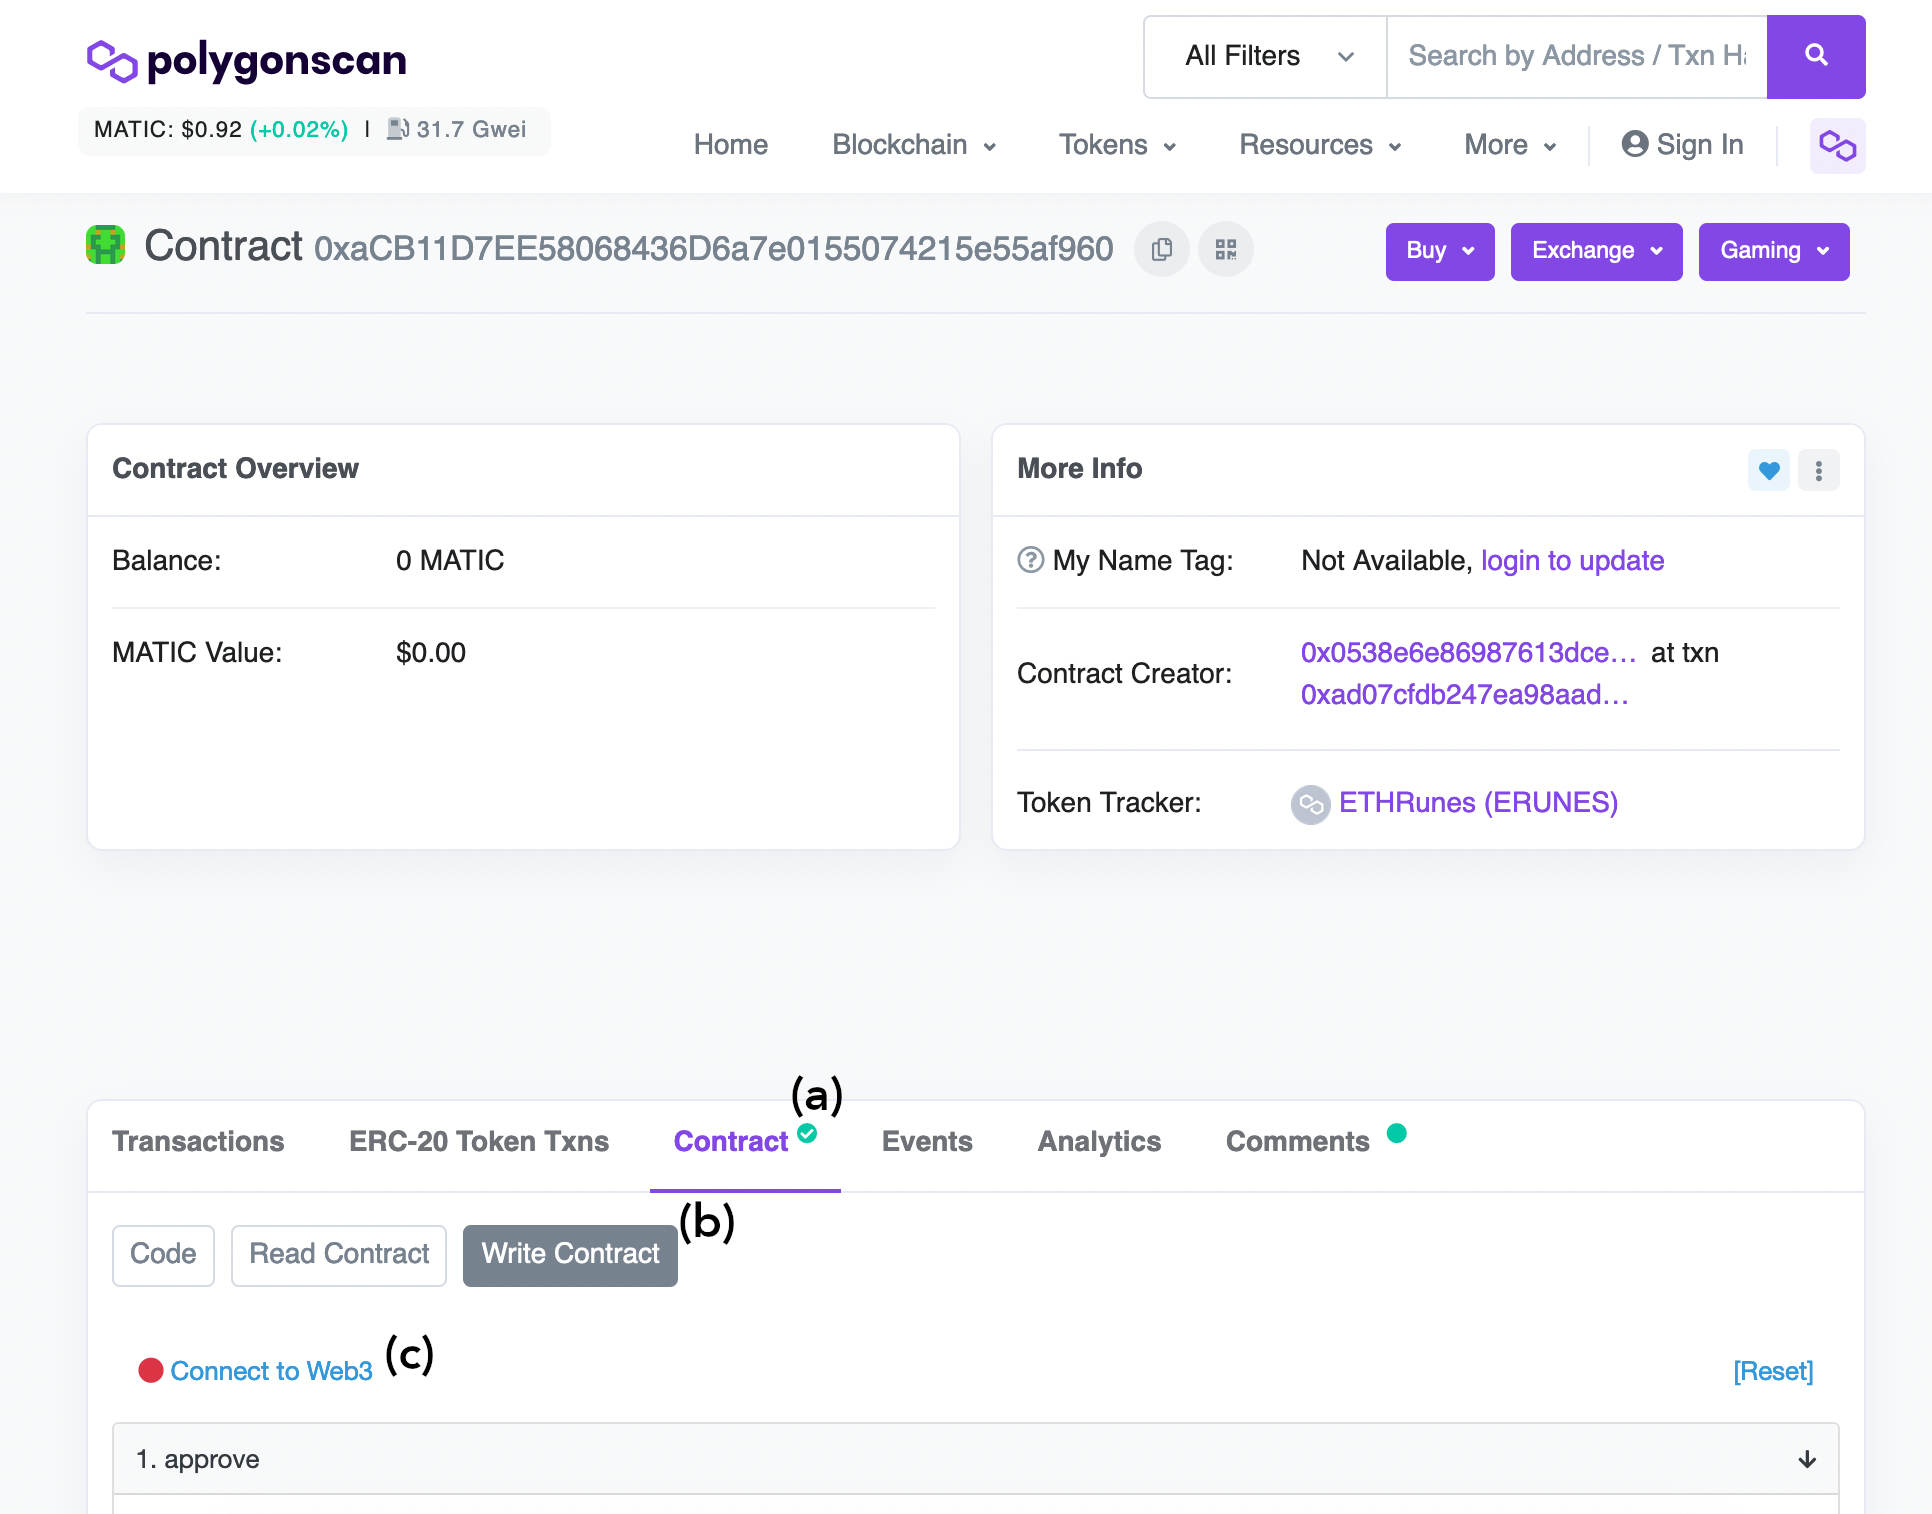1932x1514 pixels.
Task: Click the Write Contract button
Action: [x=570, y=1255]
